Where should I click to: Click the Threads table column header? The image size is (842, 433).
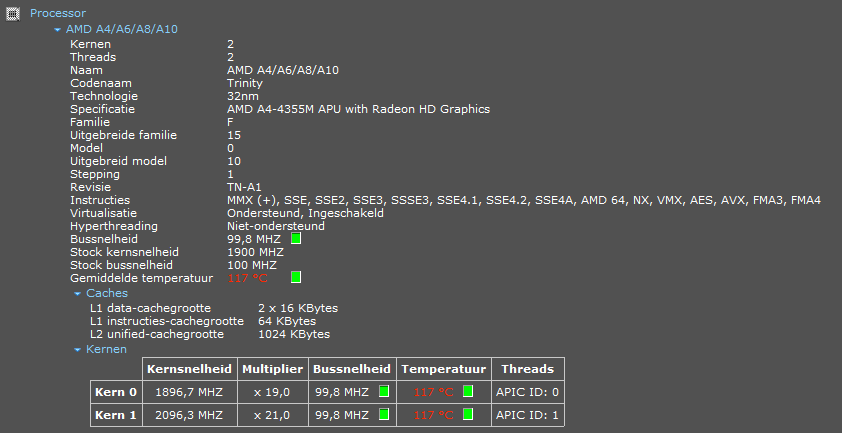[528, 369]
